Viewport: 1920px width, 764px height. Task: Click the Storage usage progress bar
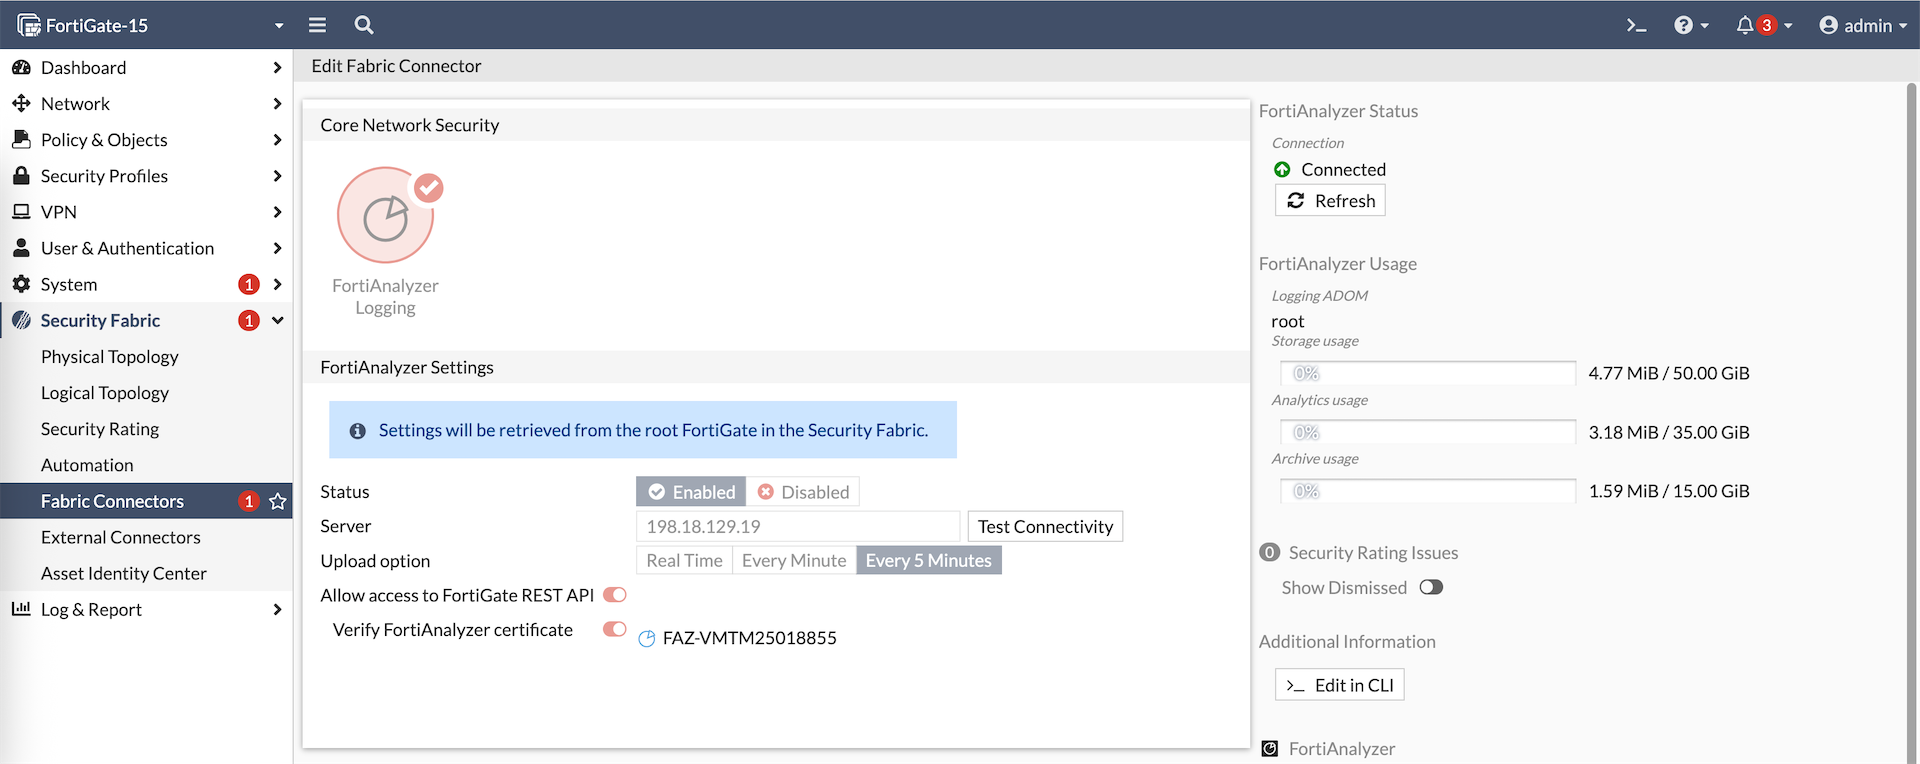1427,373
